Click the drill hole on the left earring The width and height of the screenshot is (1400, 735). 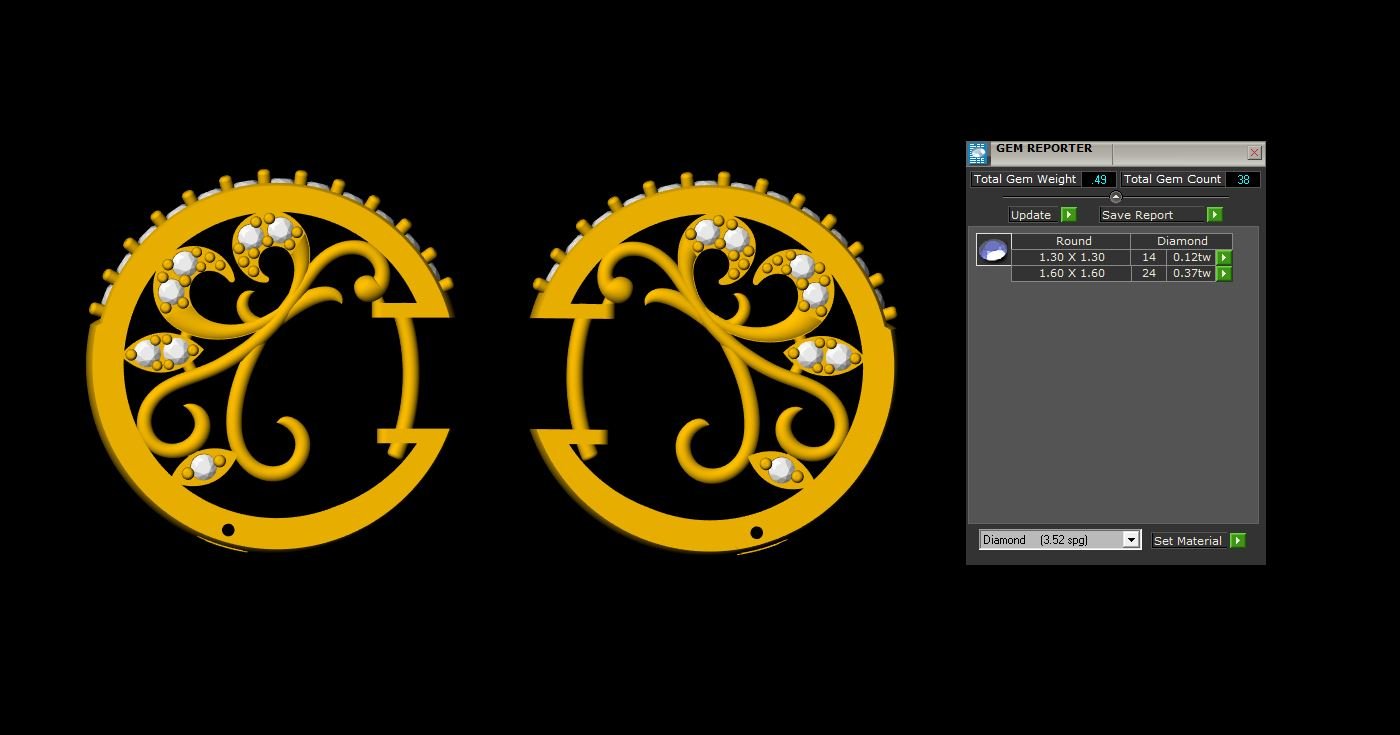tap(228, 530)
